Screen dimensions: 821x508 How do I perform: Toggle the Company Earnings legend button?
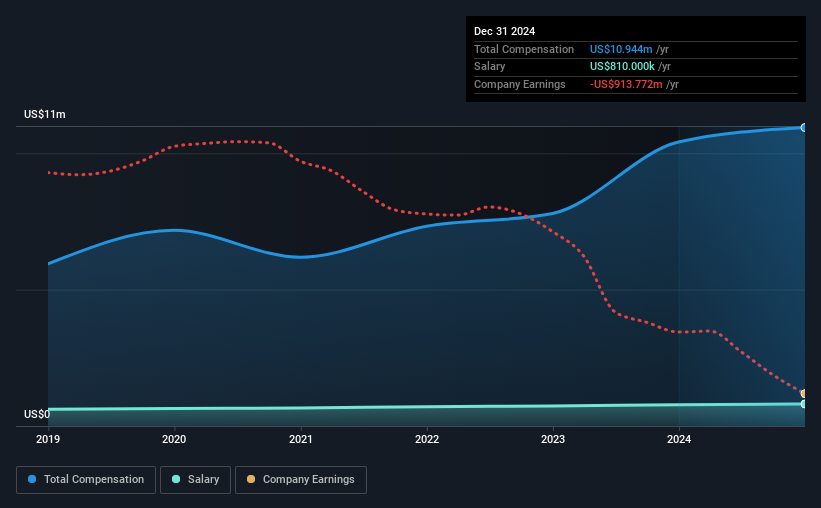301,480
